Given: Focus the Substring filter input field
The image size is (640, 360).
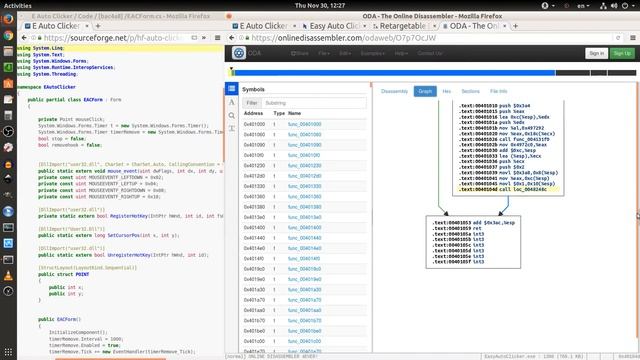Looking at the screenshot, I should tap(313, 103).
